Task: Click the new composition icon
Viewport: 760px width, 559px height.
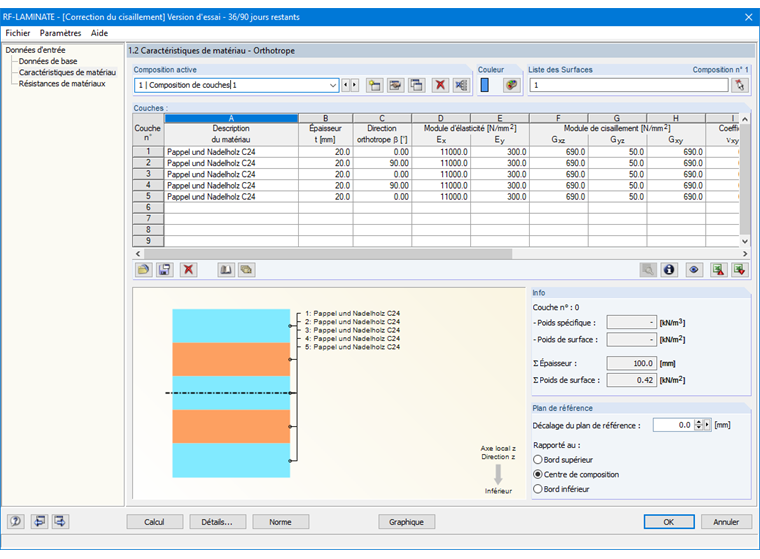Action: pos(374,85)
